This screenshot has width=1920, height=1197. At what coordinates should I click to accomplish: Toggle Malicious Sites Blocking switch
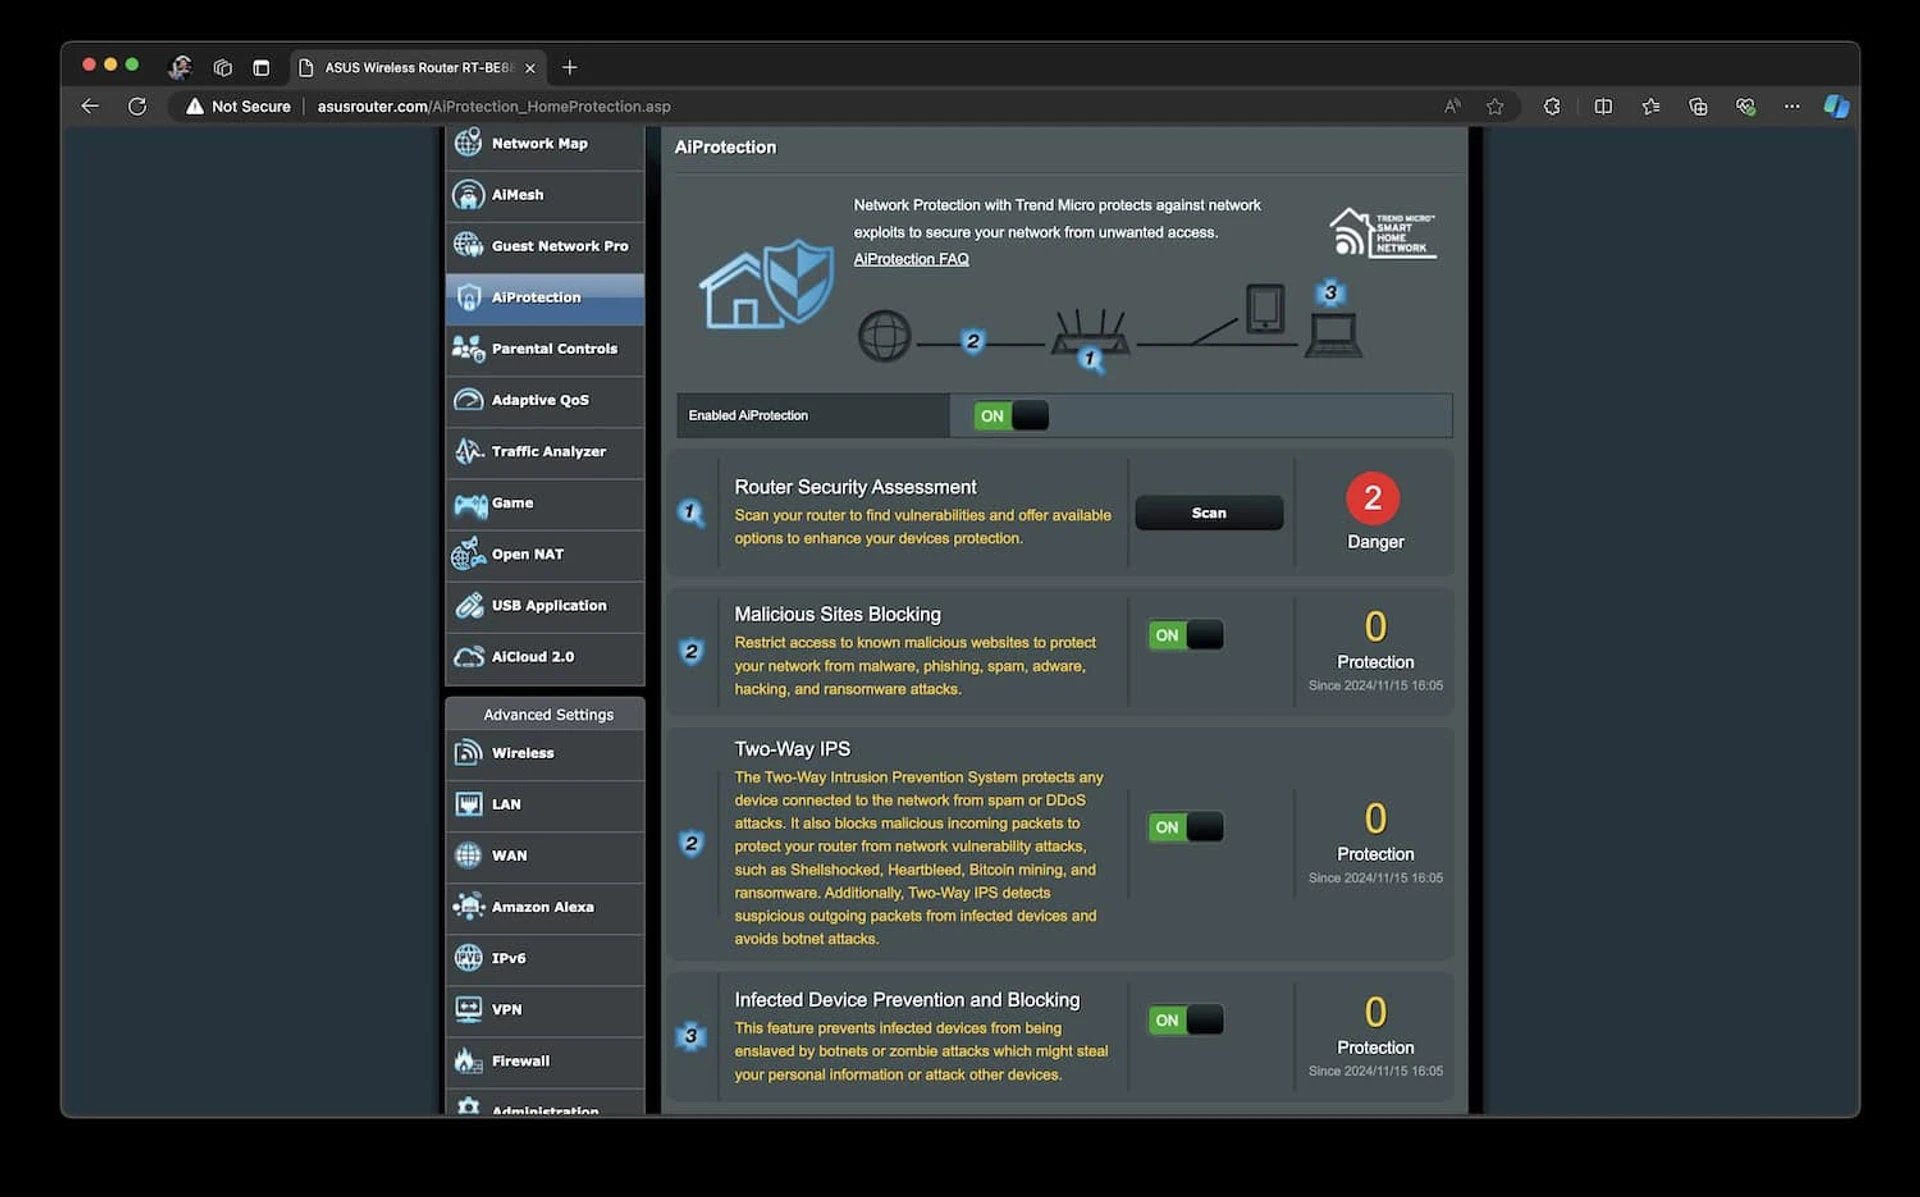pos(1185,635)
